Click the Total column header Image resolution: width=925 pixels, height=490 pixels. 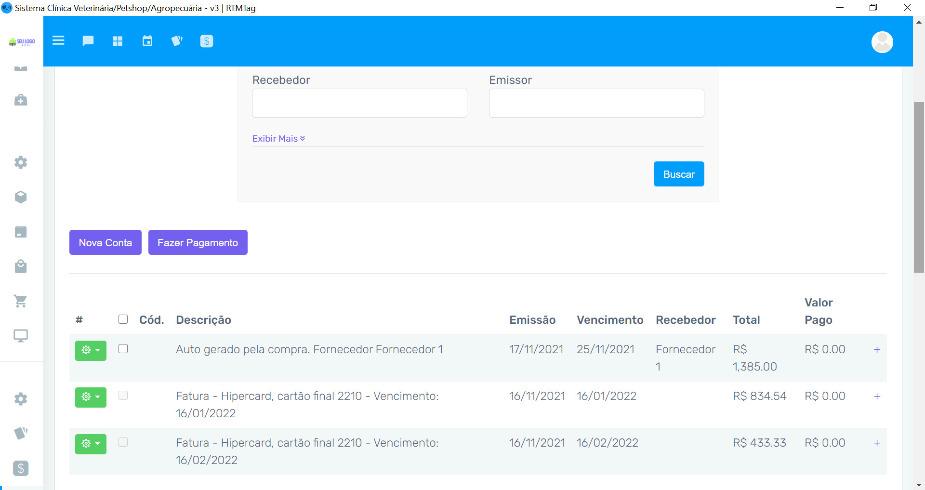pos(746,320)
